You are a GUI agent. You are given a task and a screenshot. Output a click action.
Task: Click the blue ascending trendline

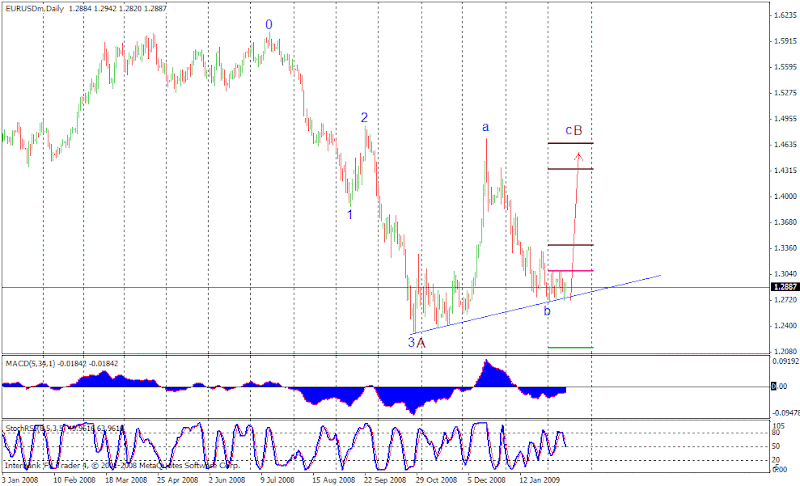point(536,304)
